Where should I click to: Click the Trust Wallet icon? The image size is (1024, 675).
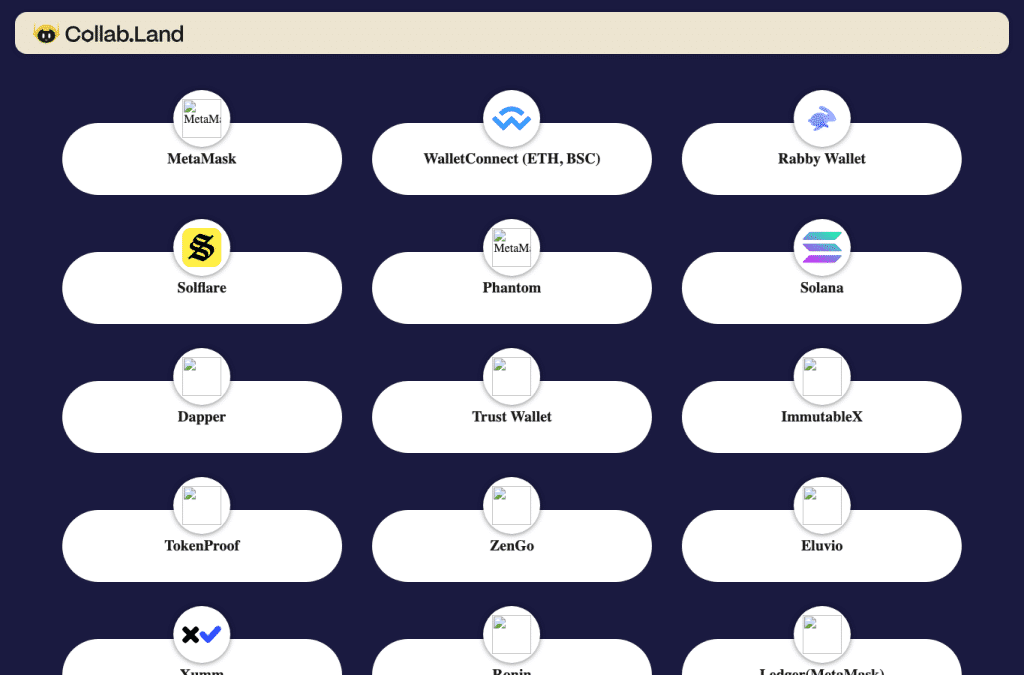pos(511,376)
